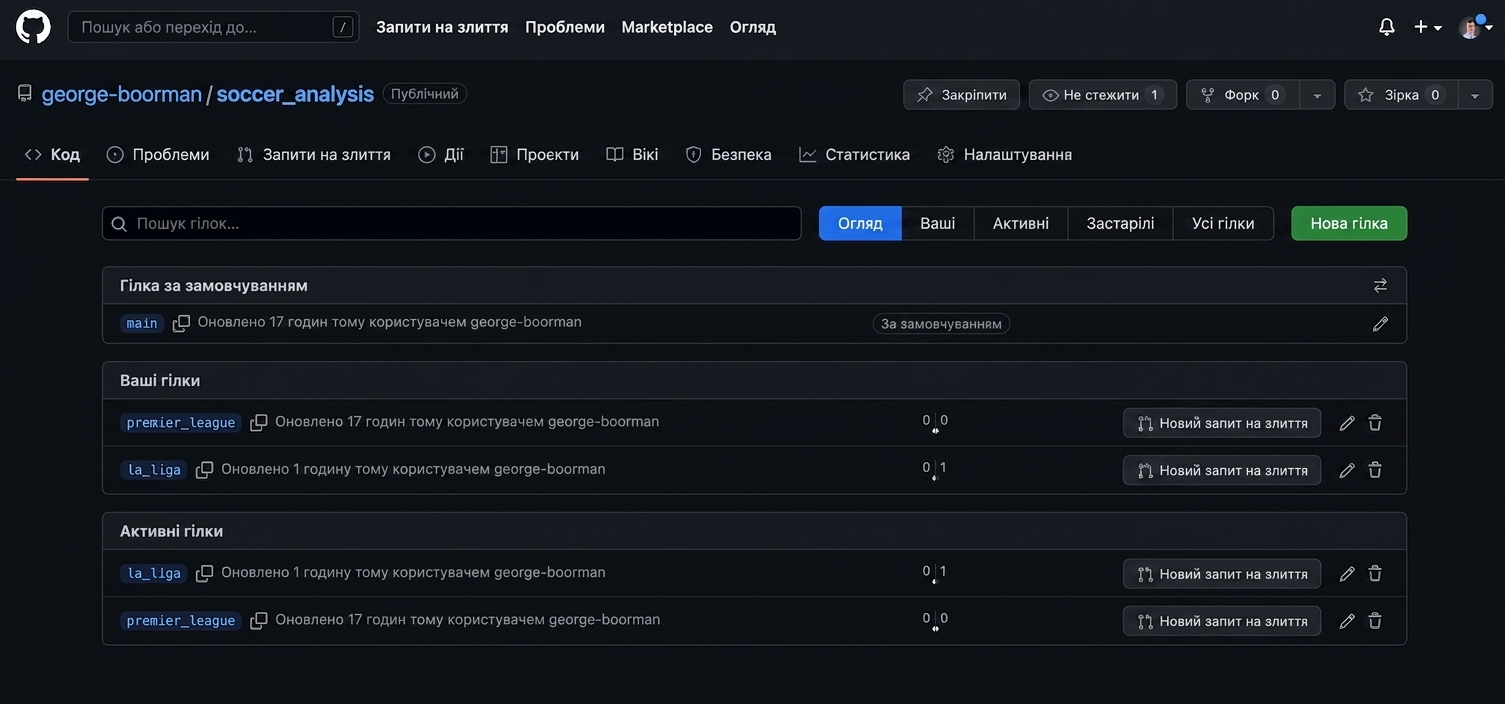1505x704 pixels.
Task: New pull request for premier_league in Ваші гілки
Action: (x=1222, y=423)
